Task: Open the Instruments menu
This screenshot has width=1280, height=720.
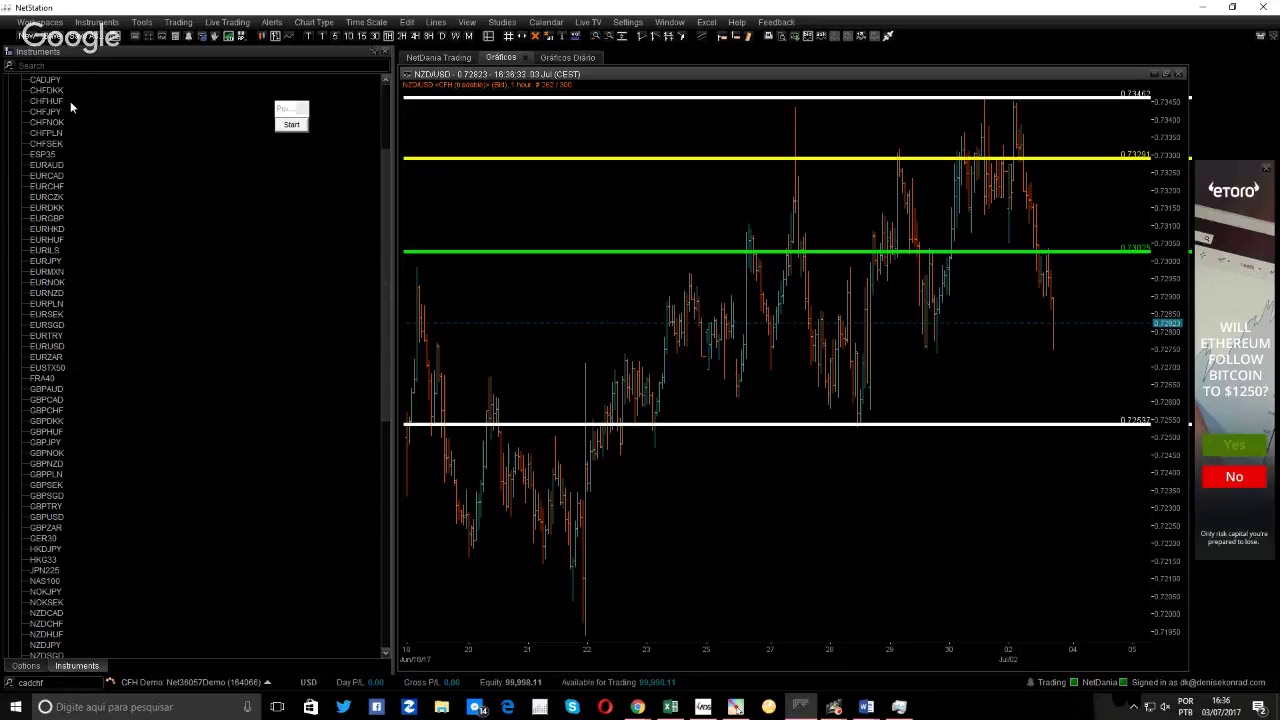Action: pyautogui.click(x=97, y=22)
